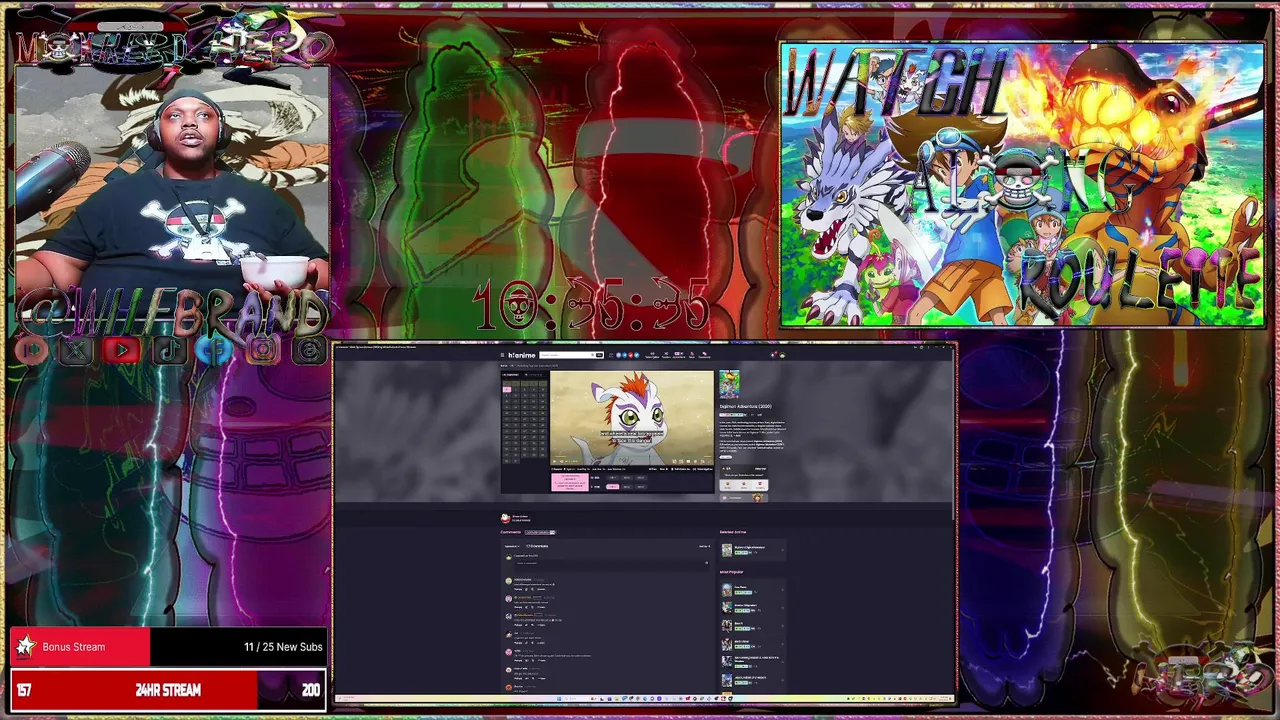Image resolution: width=1280 pixels, height=720 pixels.
Task: Open the Digimon Adventure (2020) title
Action: tap(745, 406)
